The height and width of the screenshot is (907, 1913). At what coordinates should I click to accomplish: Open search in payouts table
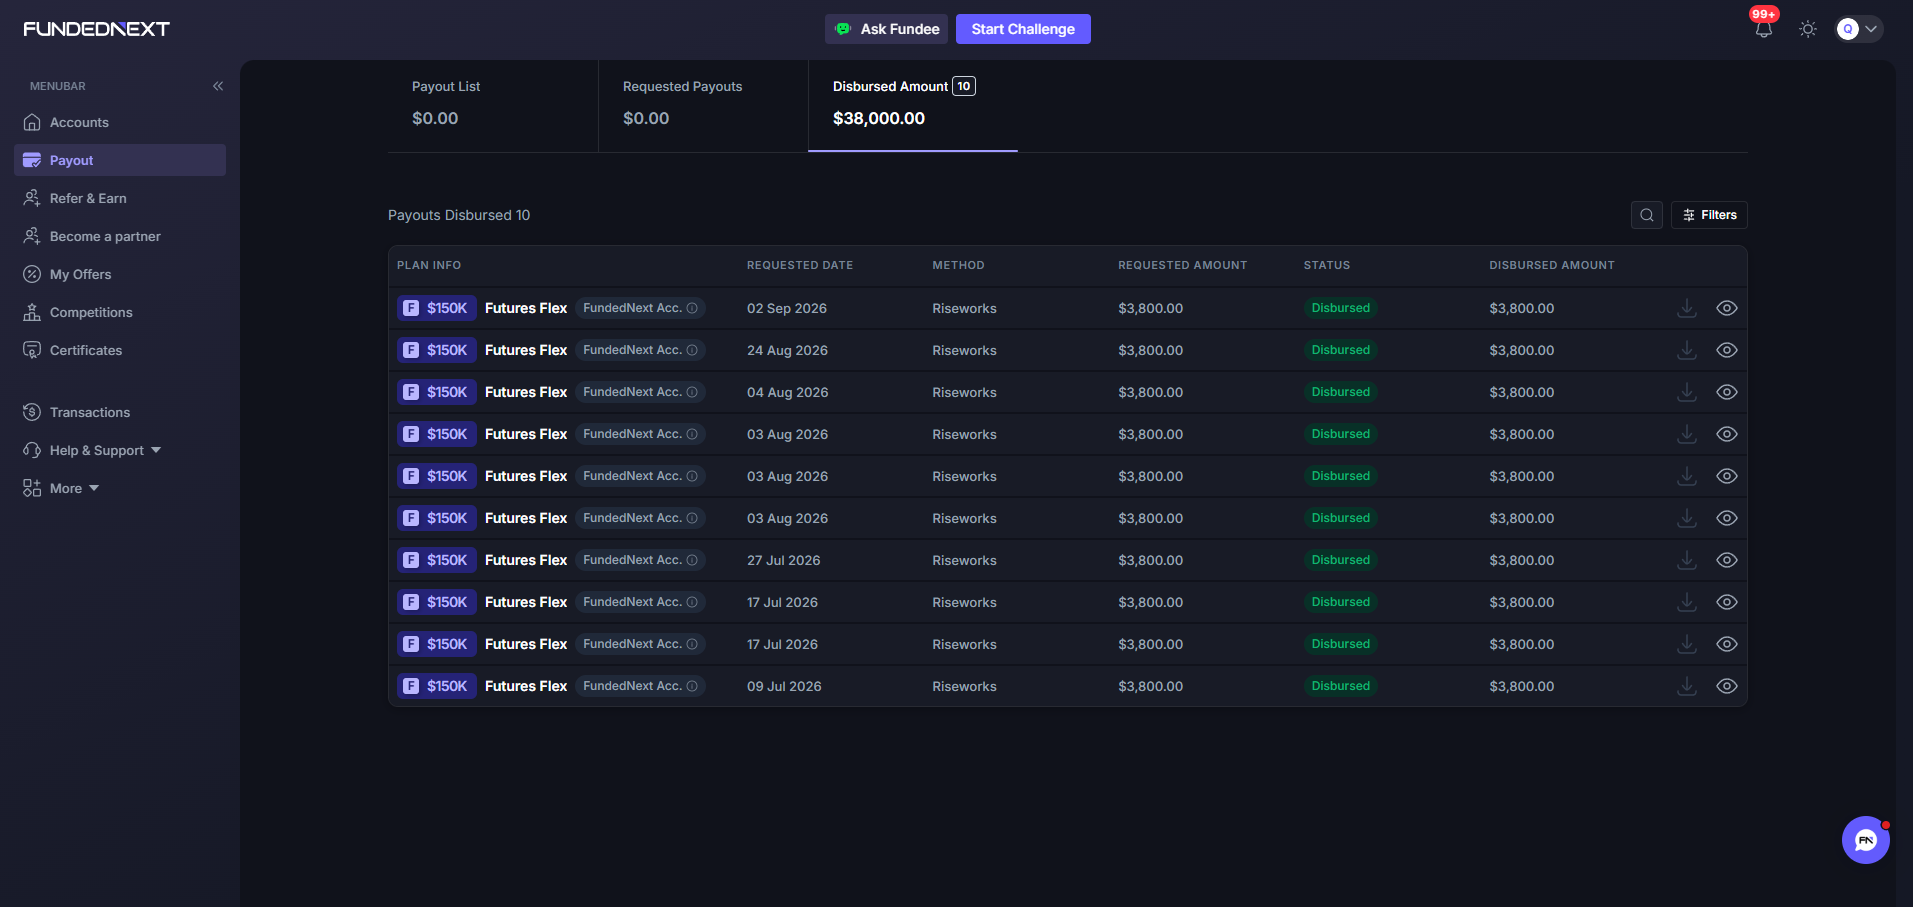1647,215
